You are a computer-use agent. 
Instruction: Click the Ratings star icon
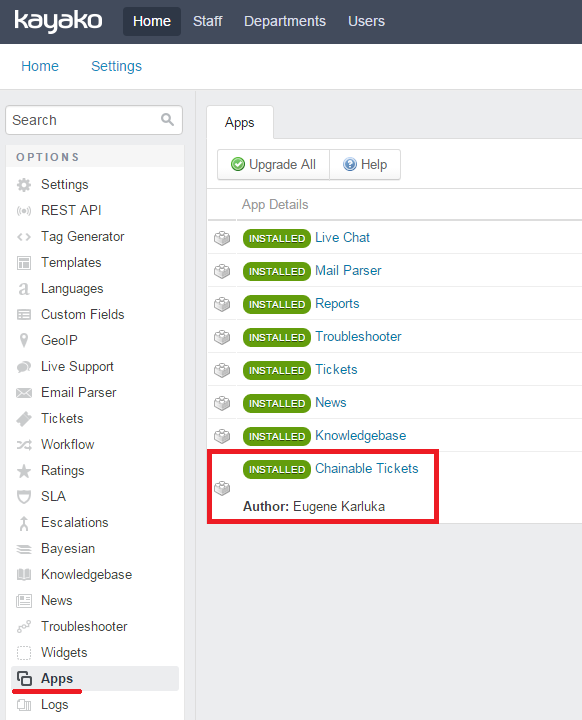(24, 471)
